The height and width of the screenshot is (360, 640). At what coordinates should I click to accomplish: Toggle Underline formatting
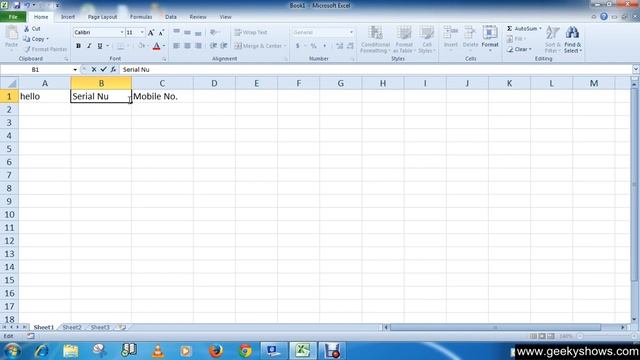click(x=100, y=46)
